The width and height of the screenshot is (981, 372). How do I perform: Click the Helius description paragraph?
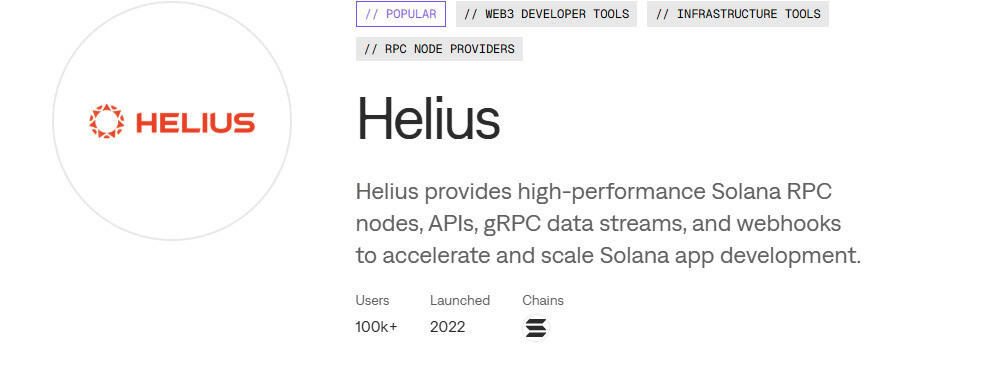tap(608, 223)
